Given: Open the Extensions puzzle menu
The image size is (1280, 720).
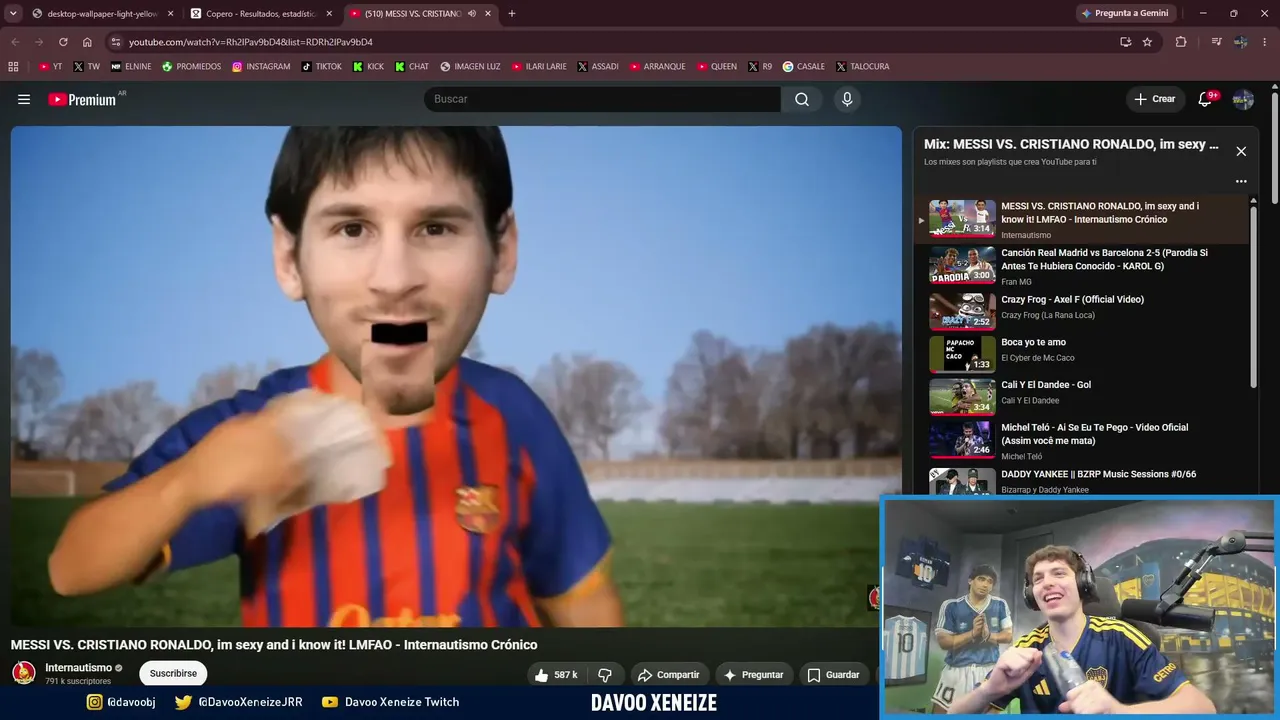Looking at the screenshot, I should (x=1181, y=42).
